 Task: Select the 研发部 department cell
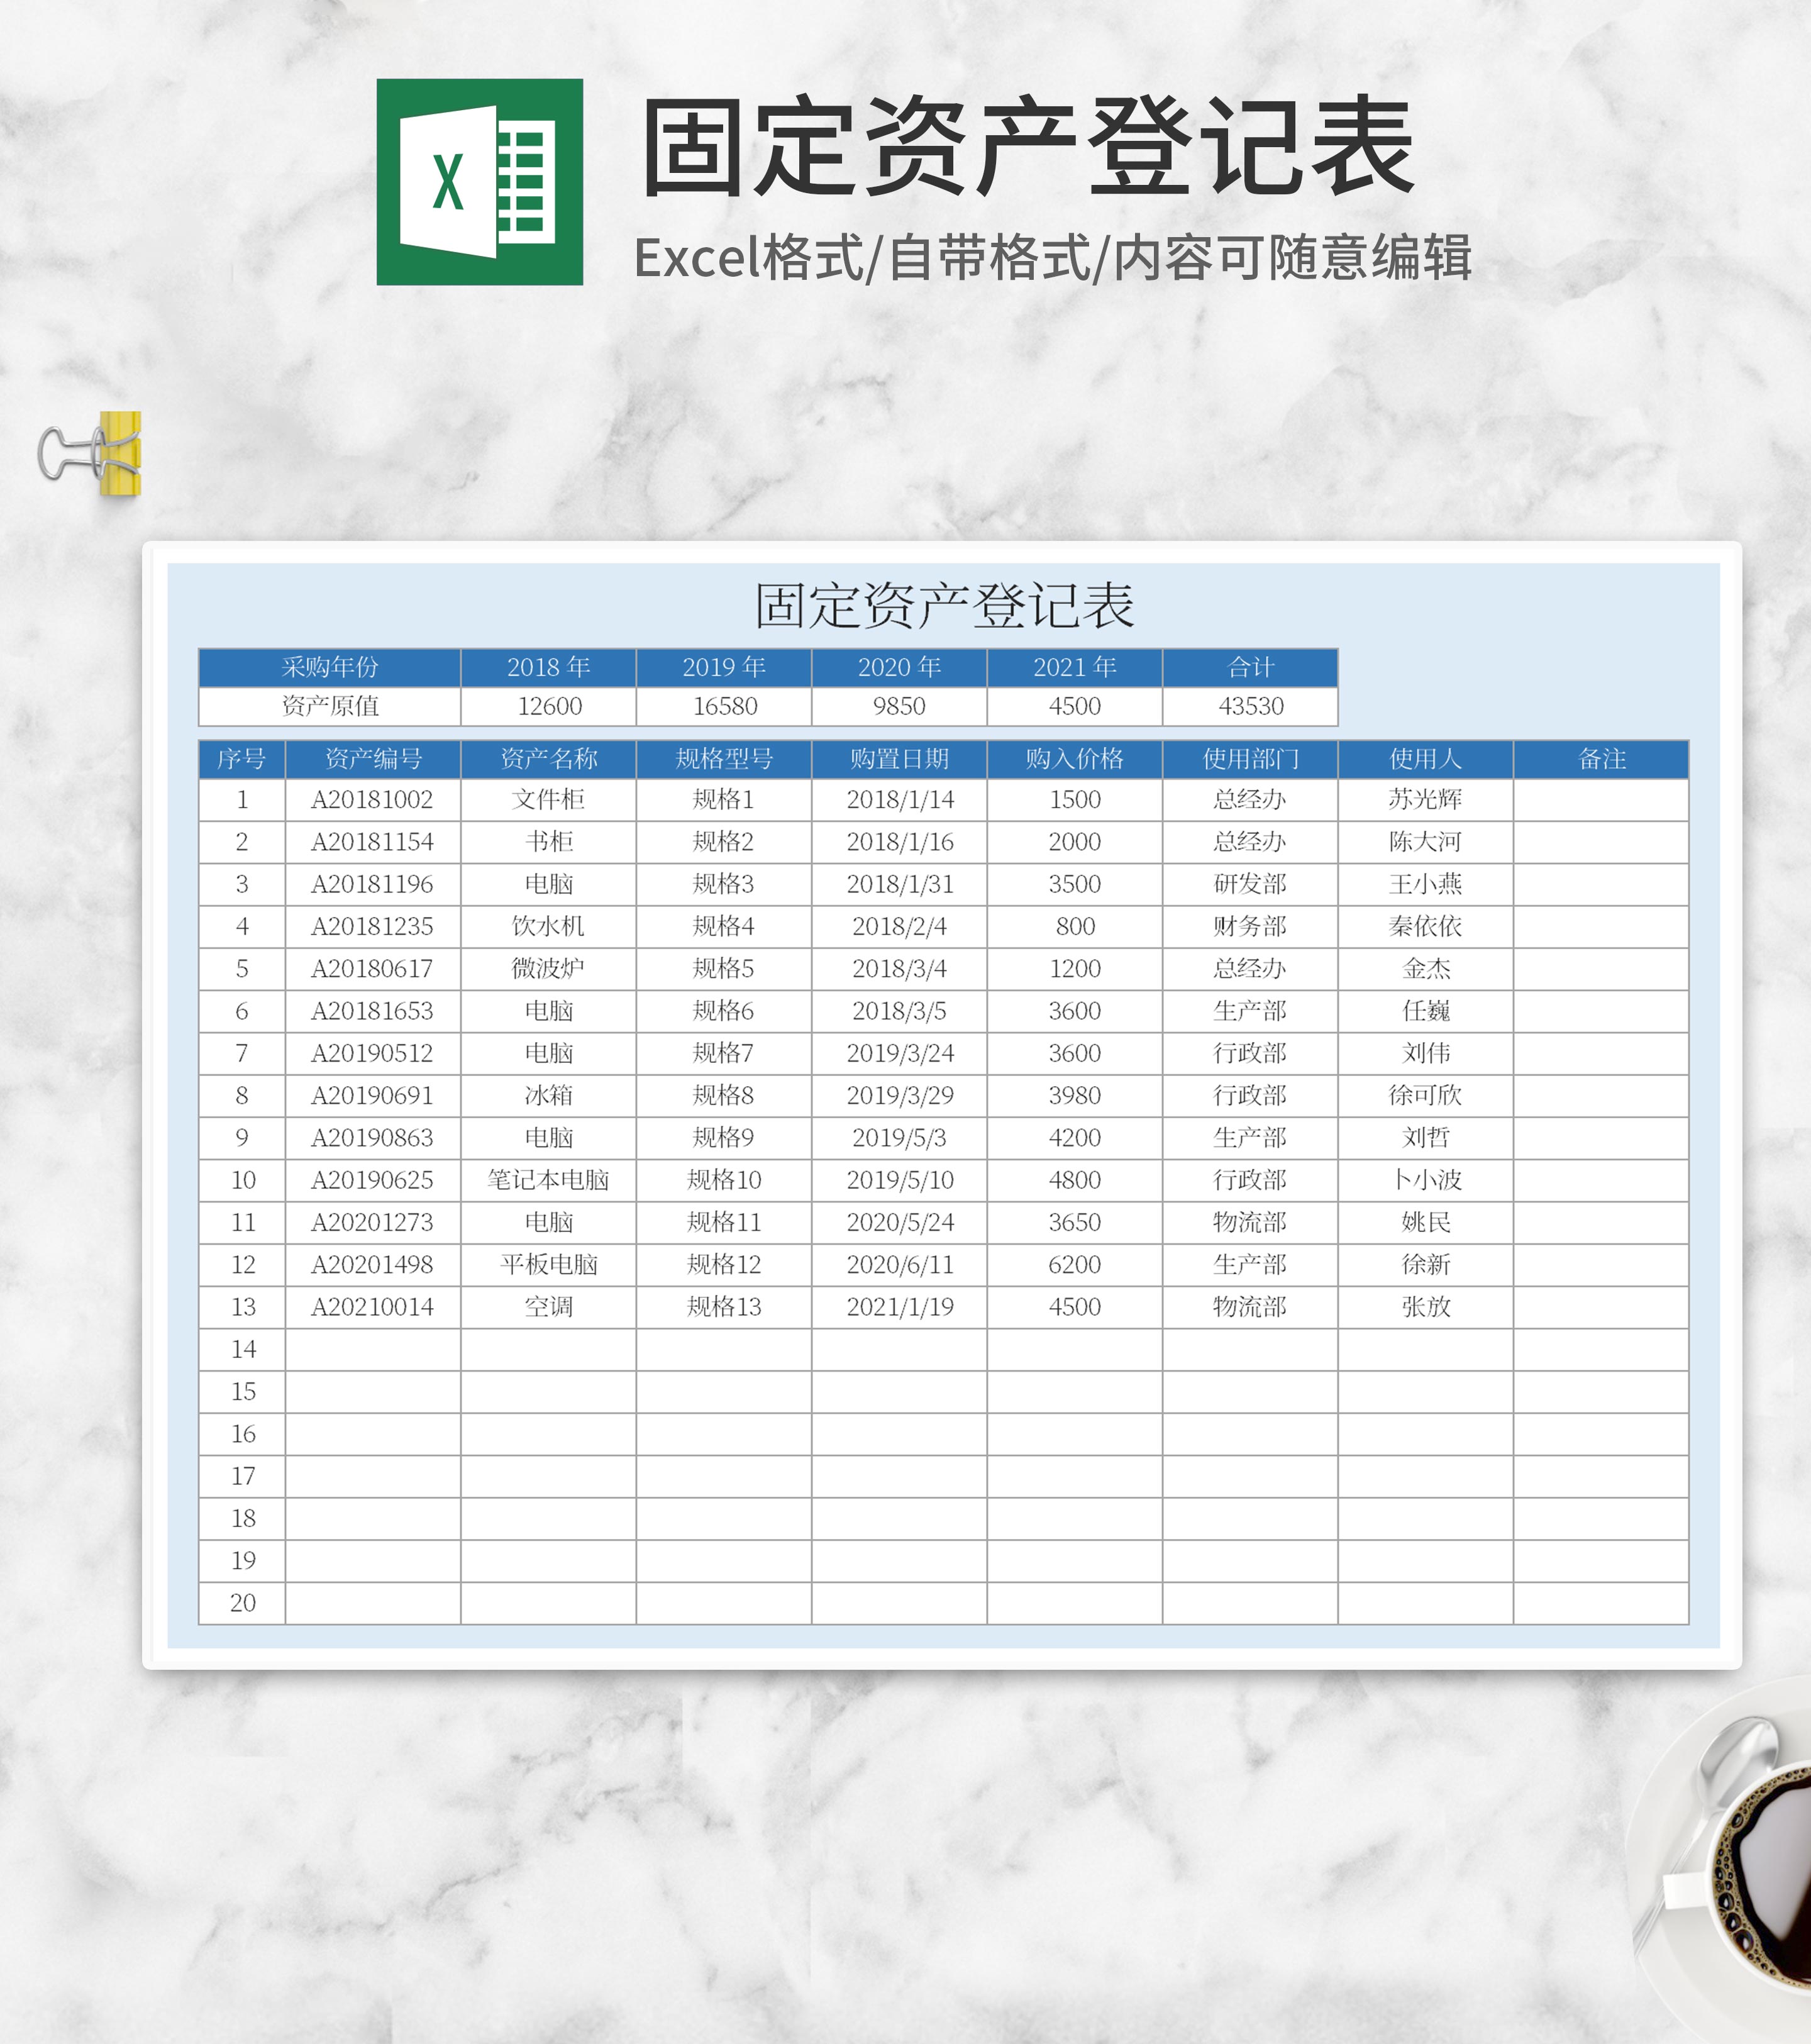1250,884
